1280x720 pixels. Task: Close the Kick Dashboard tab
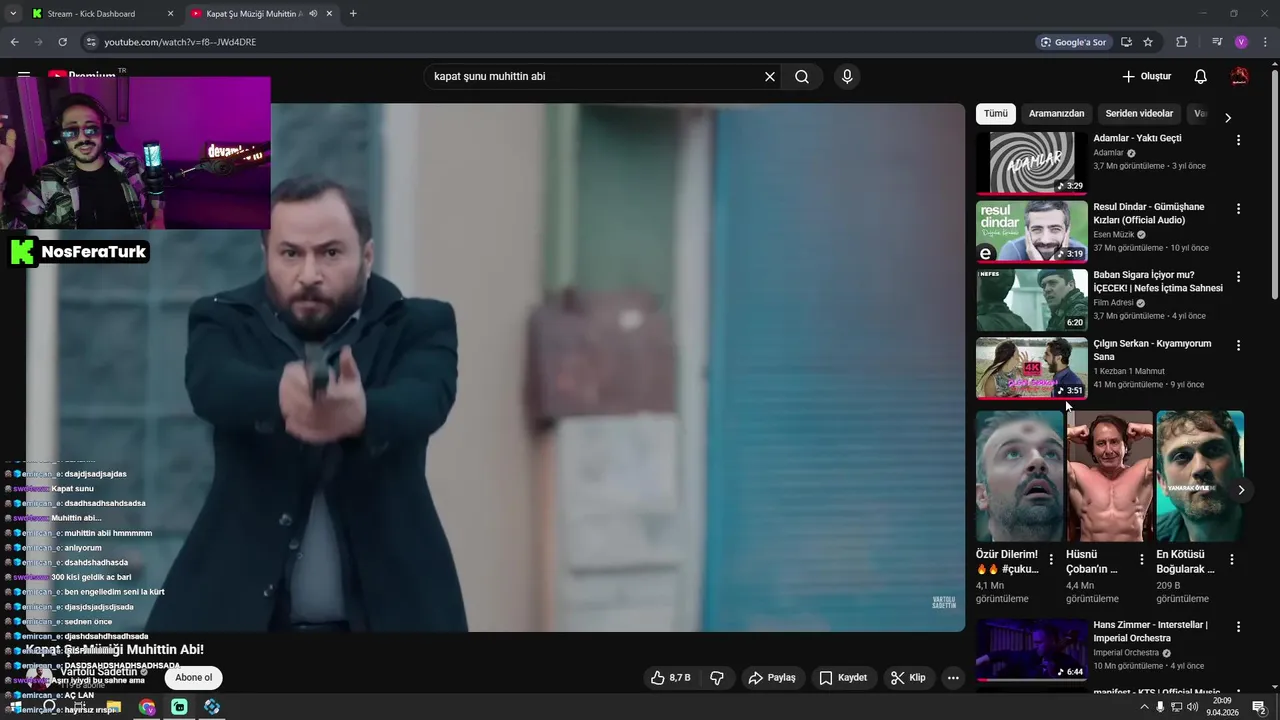[x=170, y=14]
